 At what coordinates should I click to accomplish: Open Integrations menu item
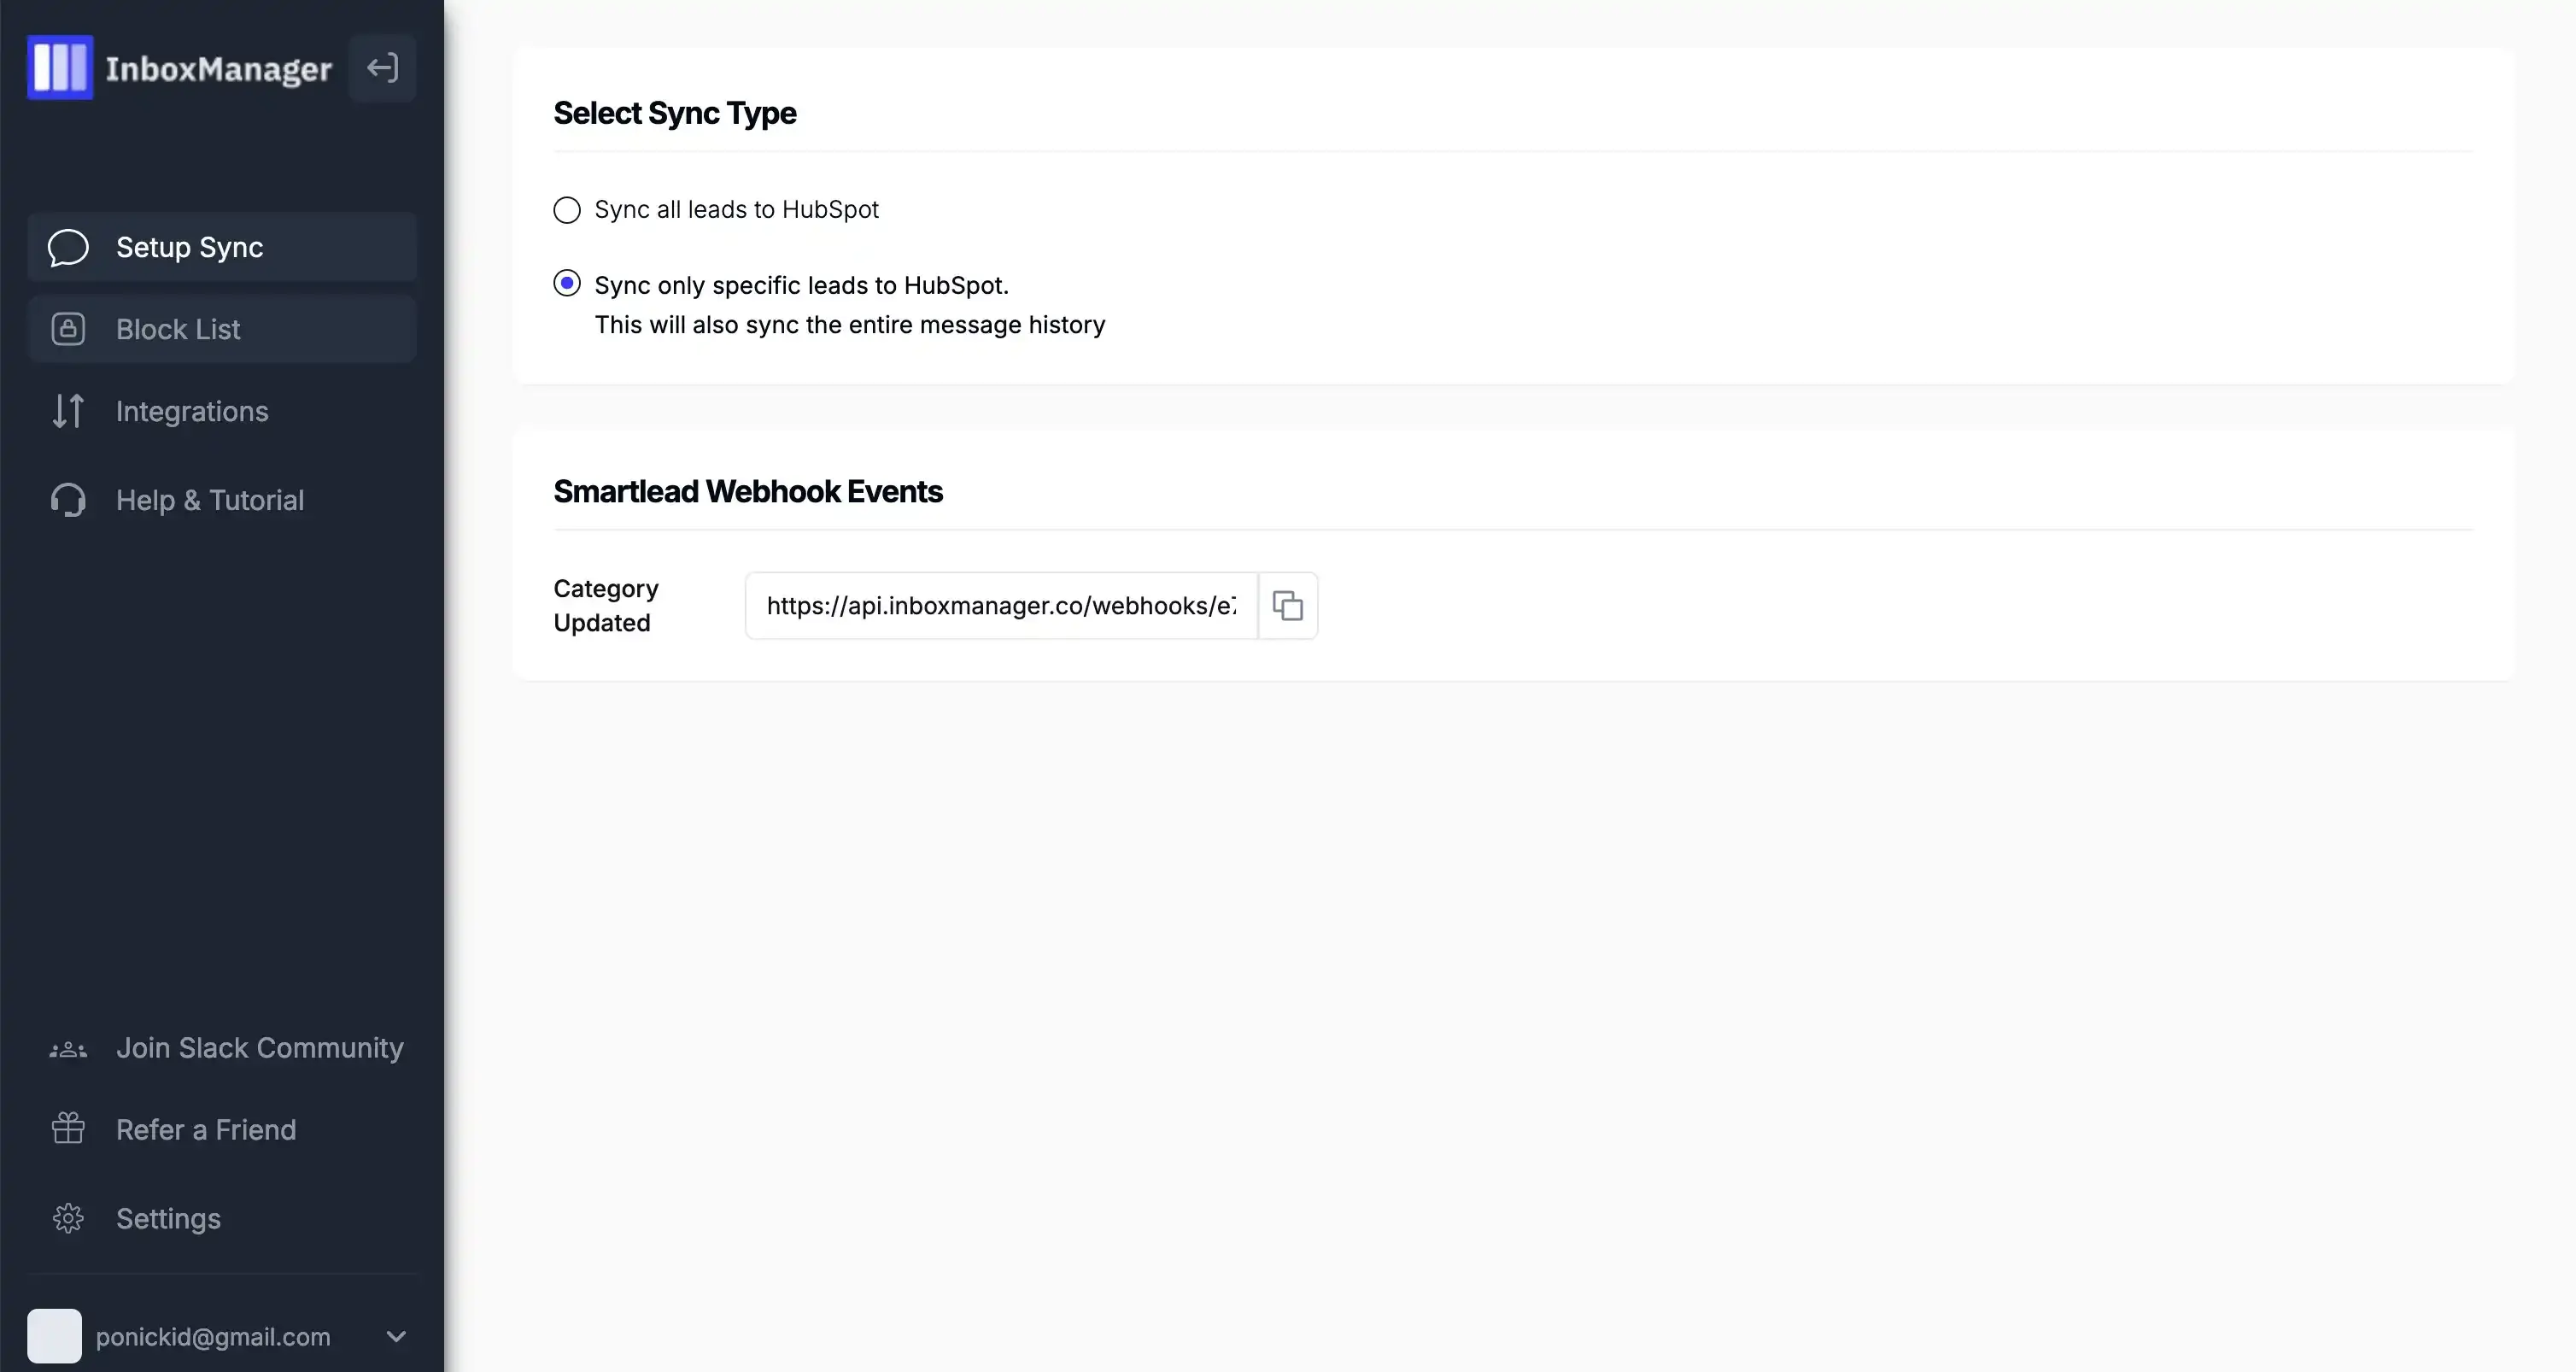tap(222, 411)
